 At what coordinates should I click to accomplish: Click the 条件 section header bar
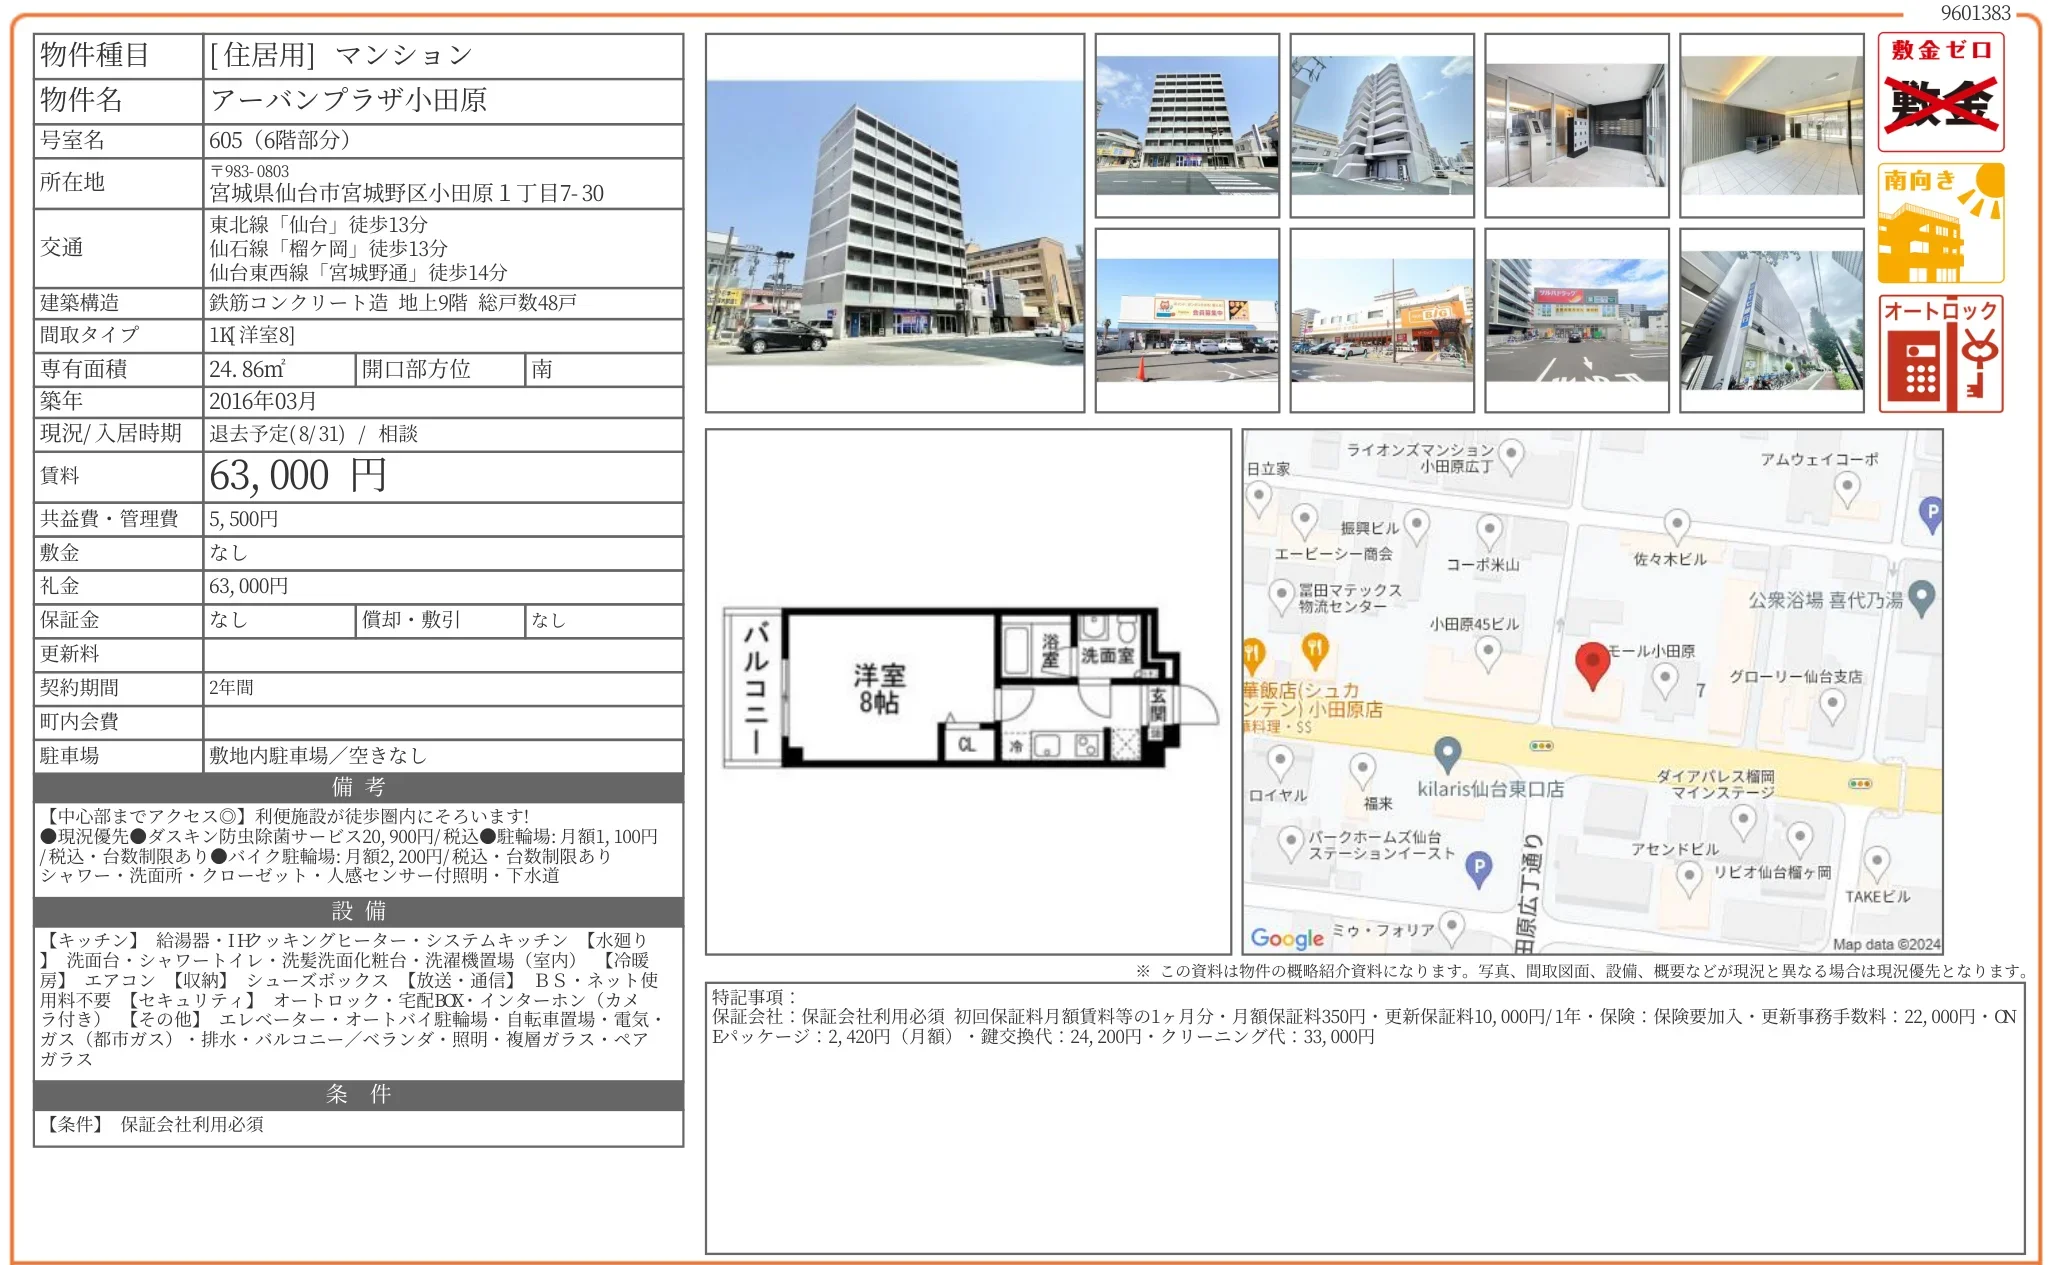click(358, 1094)
